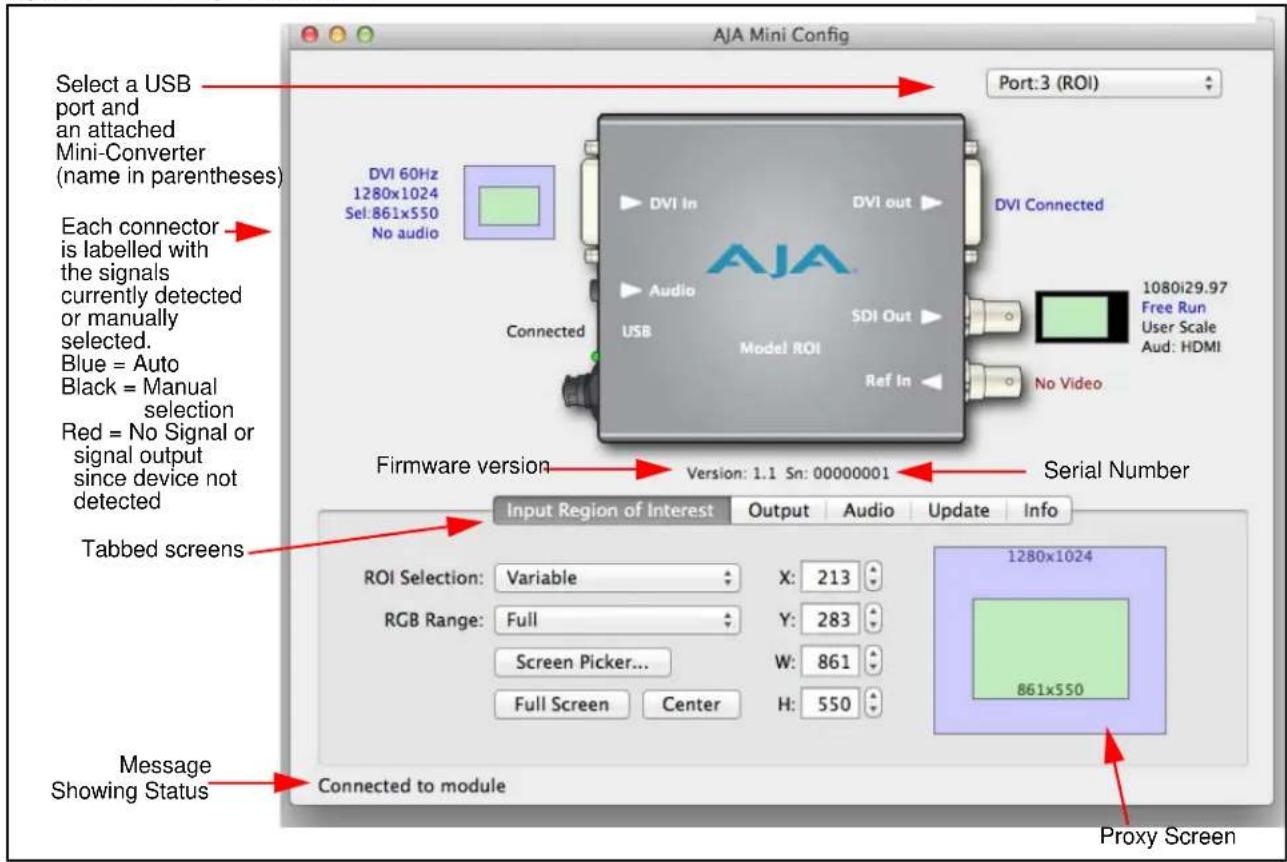Close the AJA Mini Config window
This screenshot has height=862, width=1287.
click(311, 35)
